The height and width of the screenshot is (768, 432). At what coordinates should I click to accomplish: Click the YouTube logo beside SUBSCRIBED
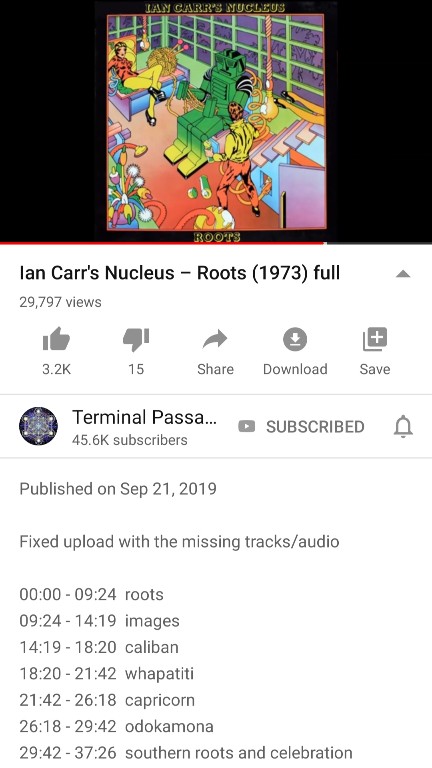point(246,427)
